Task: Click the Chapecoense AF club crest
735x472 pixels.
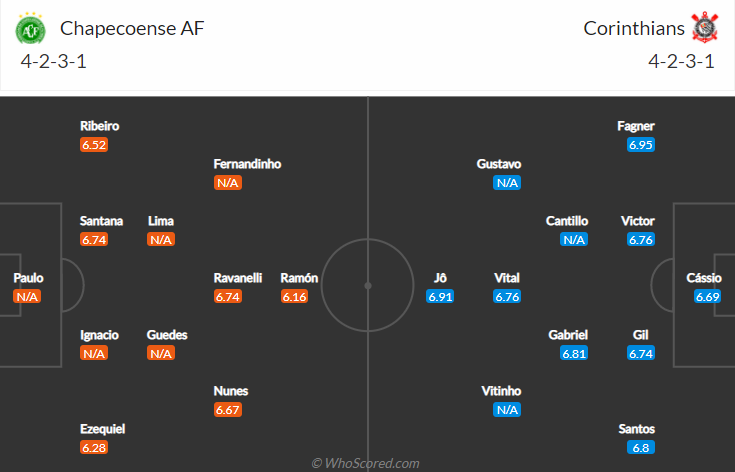Action: pyautogui.click(x=30, y=29)
